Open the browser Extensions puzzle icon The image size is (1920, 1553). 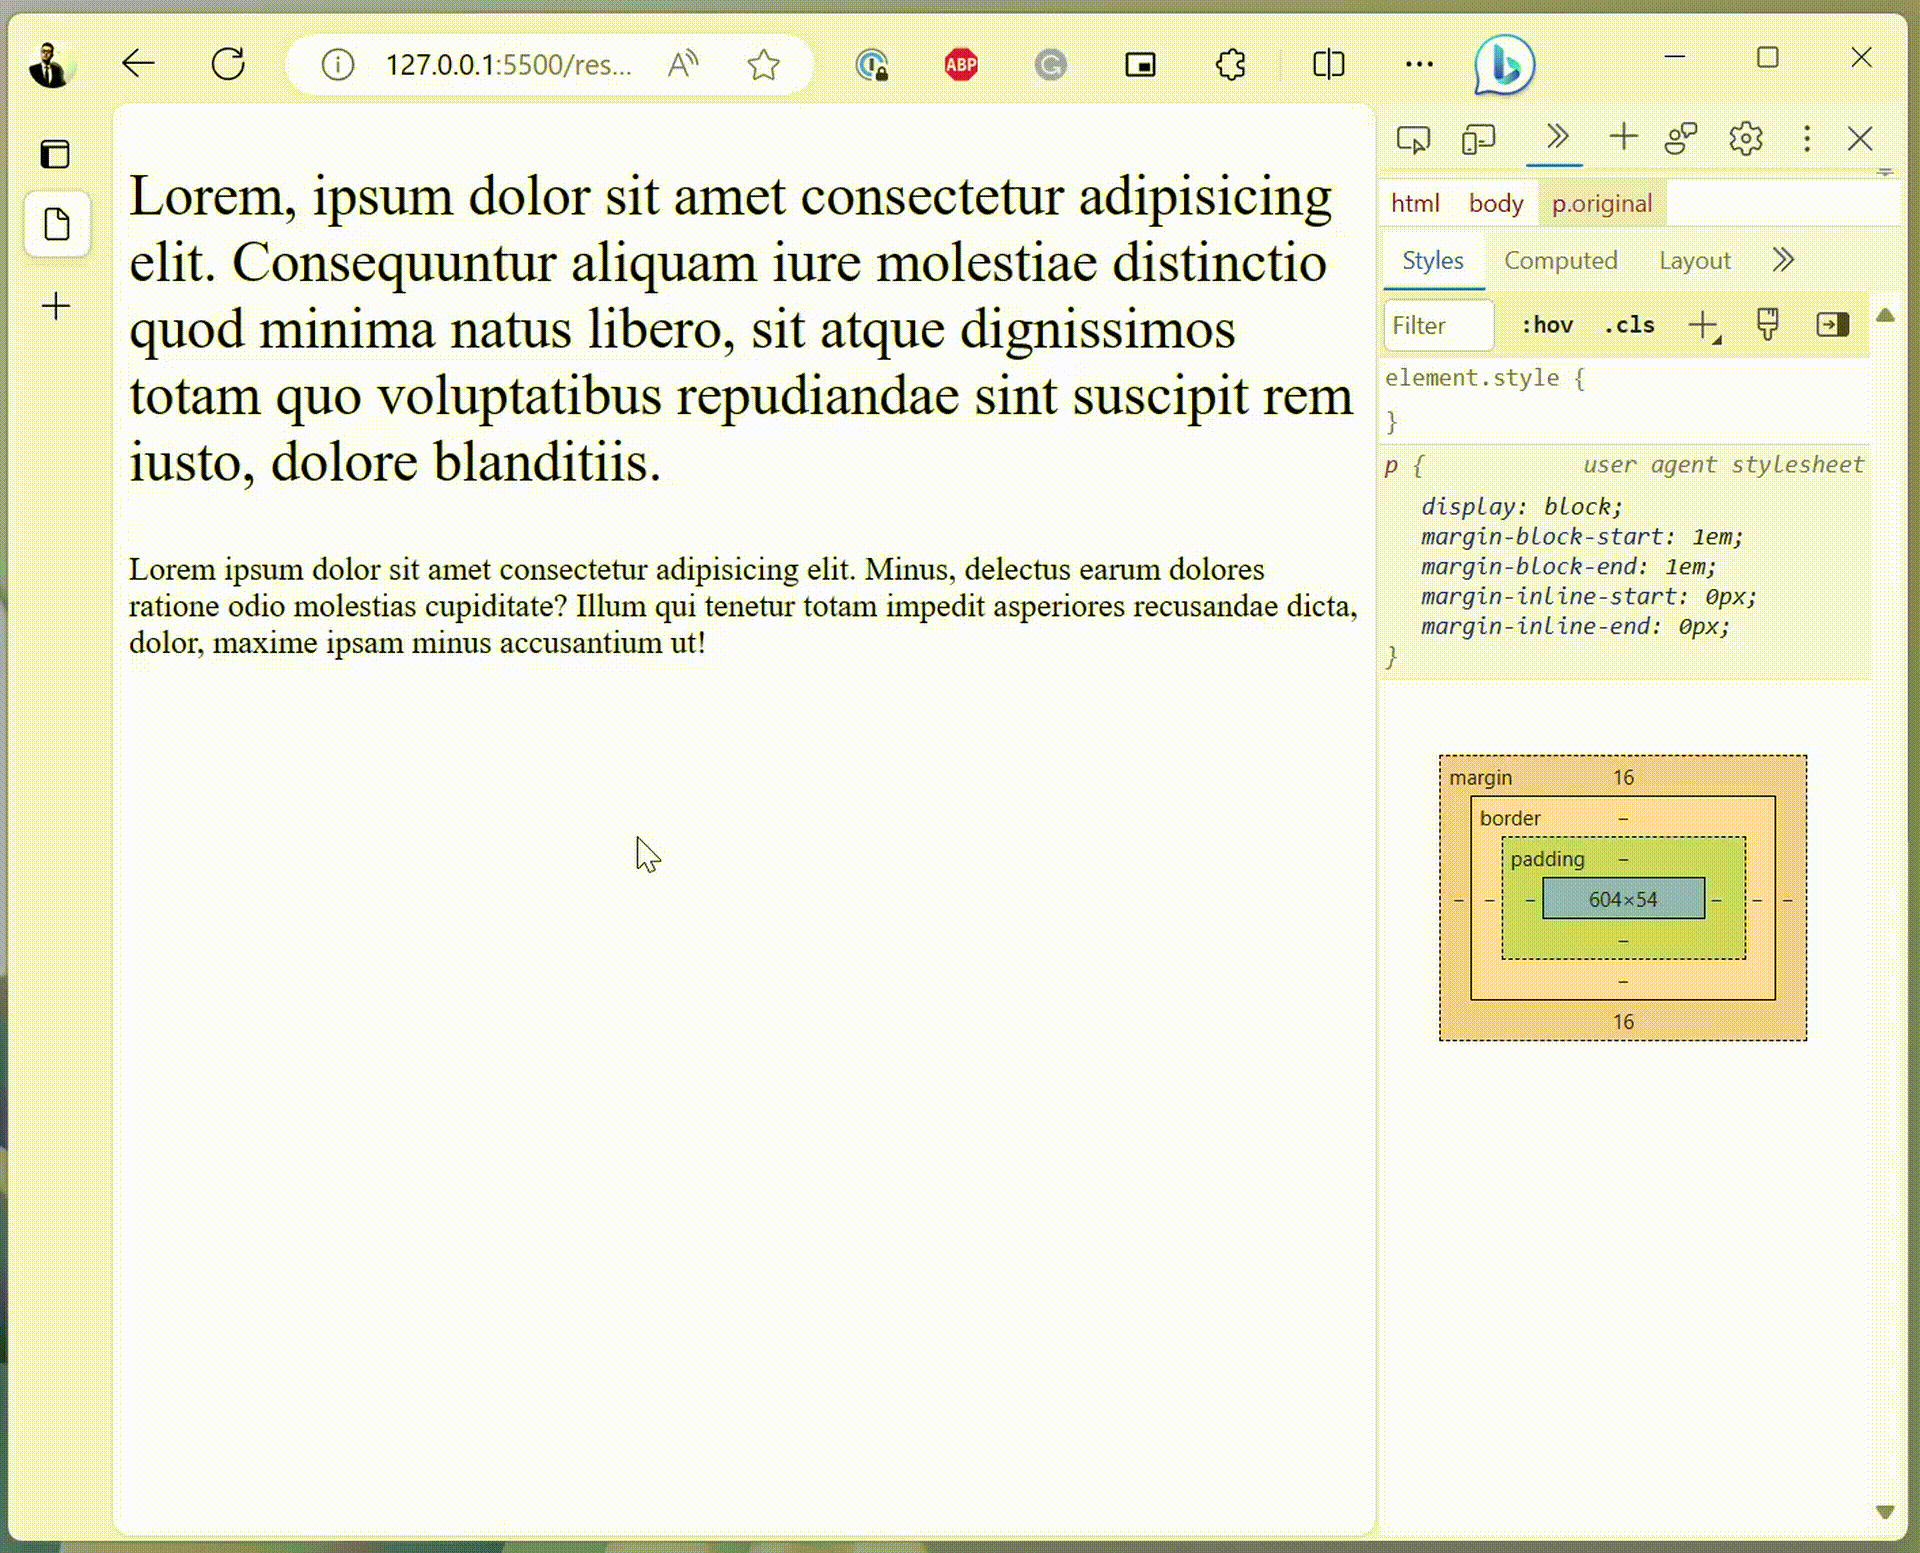1230,64
